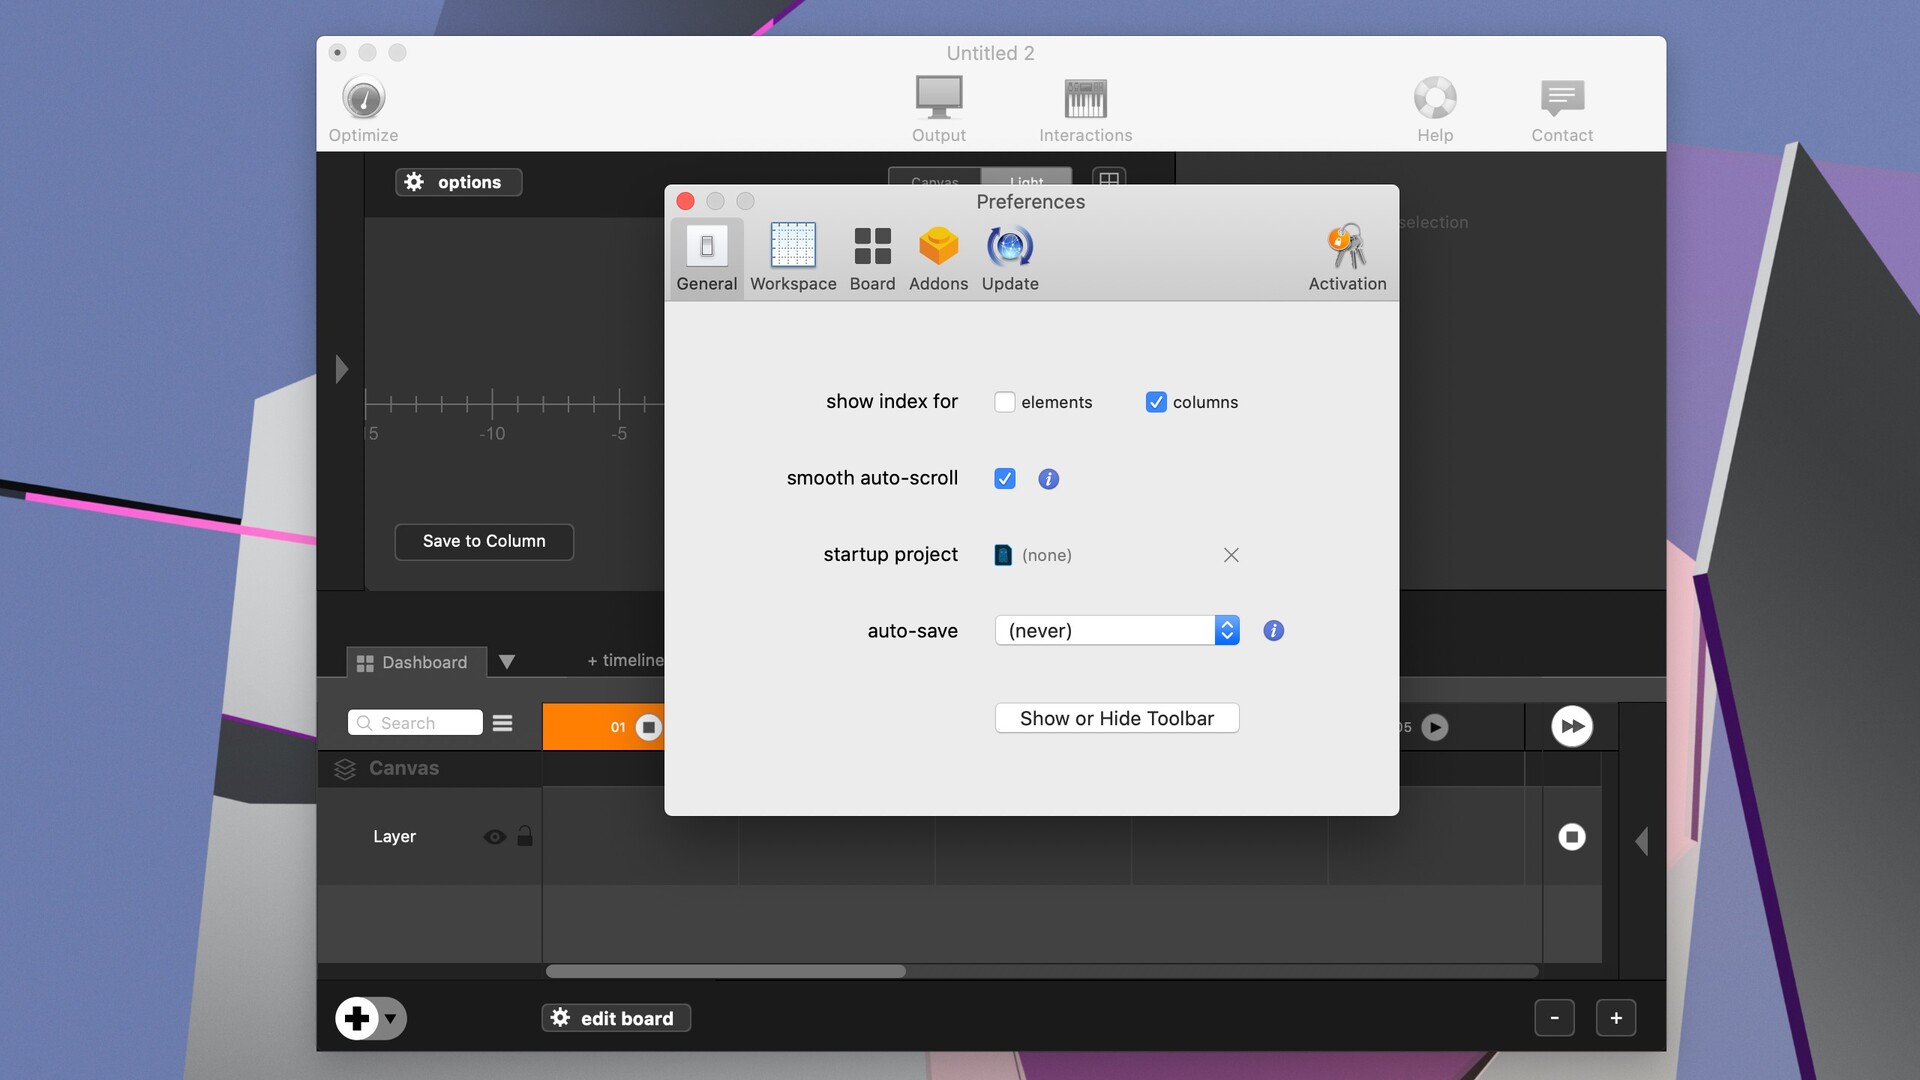
Task: Expand the Dashboard dropdown arrow
Action: pyautogui.click(x=507, y=662)
